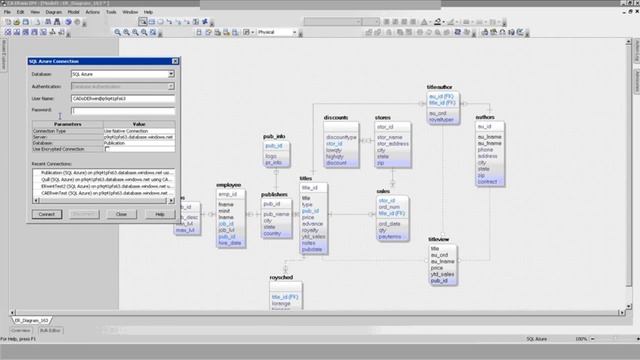Select the titleview entity in the diagram
This screenshot has width=640, height=360.
pyautogui.click(x=443, y=264)
